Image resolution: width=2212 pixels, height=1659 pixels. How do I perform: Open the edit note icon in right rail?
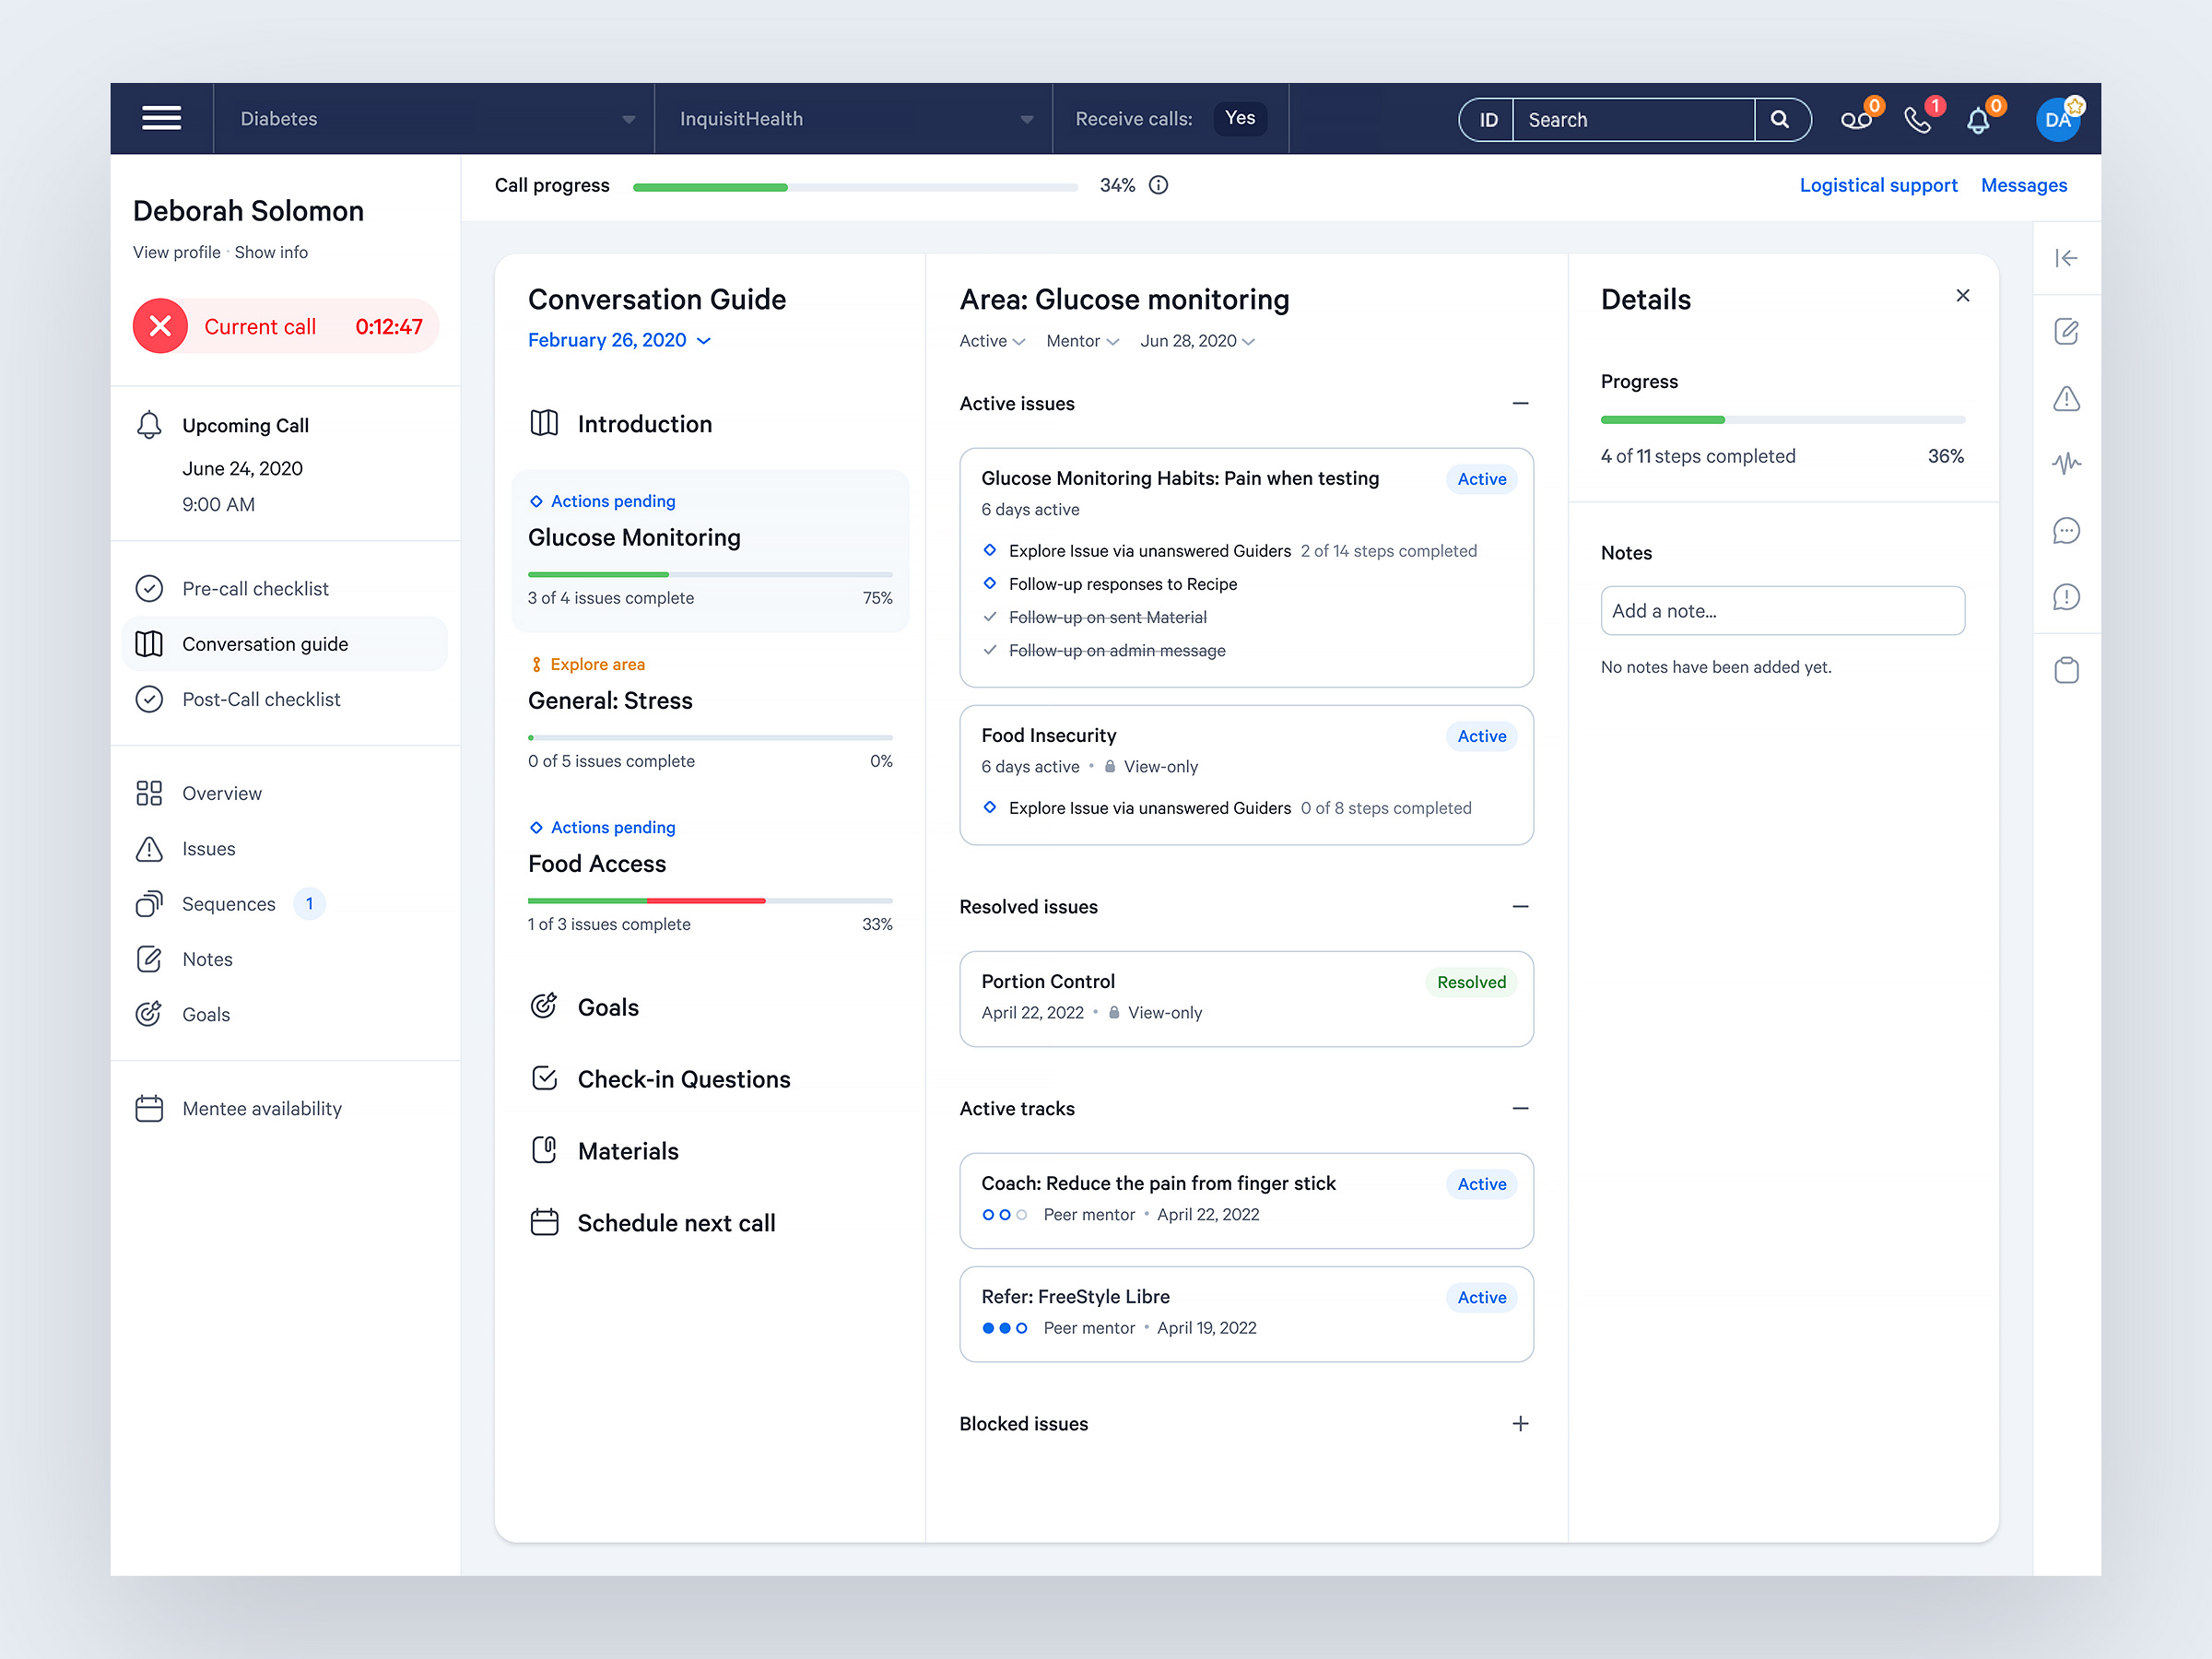click(2066, 331)
